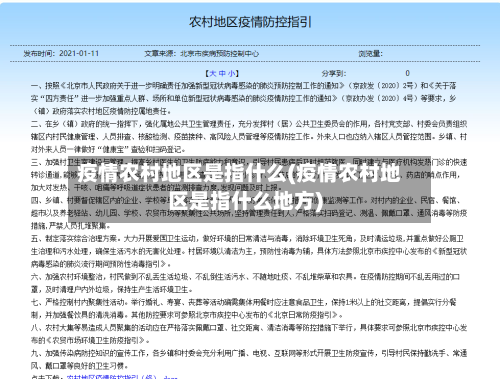The image size is (500, 379).
Task: Click the page title 农村地区疫情防控指引
Action: (250, 22)
